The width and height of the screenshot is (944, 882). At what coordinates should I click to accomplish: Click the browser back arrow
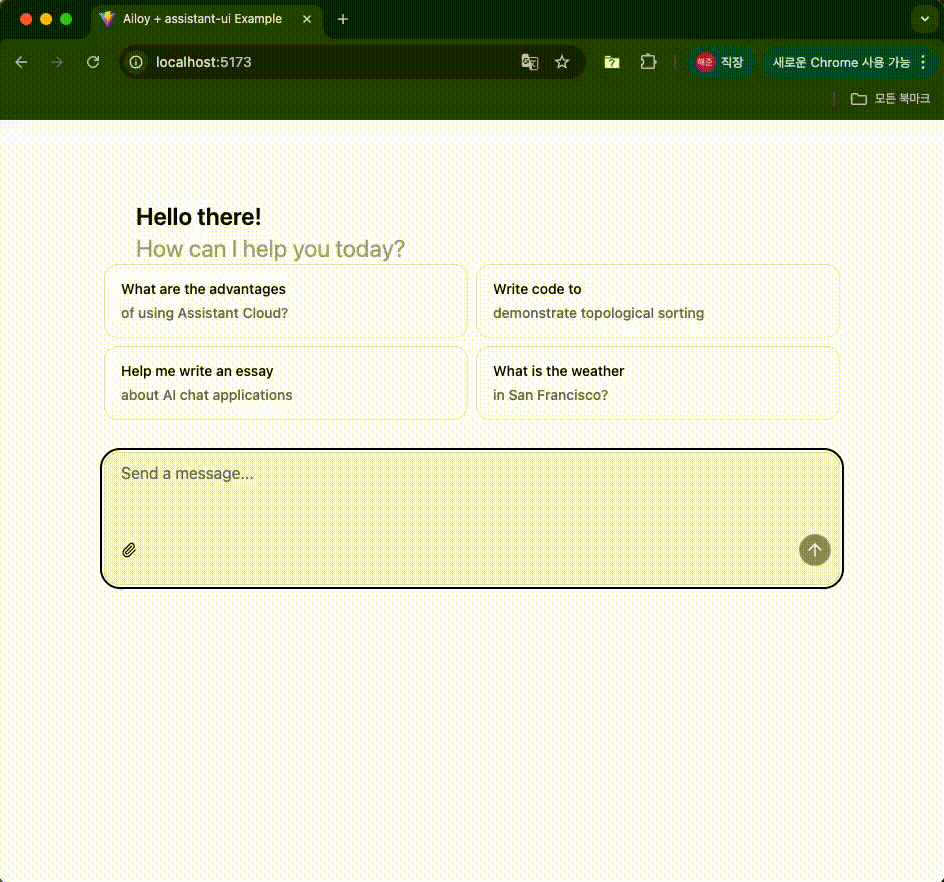pyautogui.click(x=22, y=62)
